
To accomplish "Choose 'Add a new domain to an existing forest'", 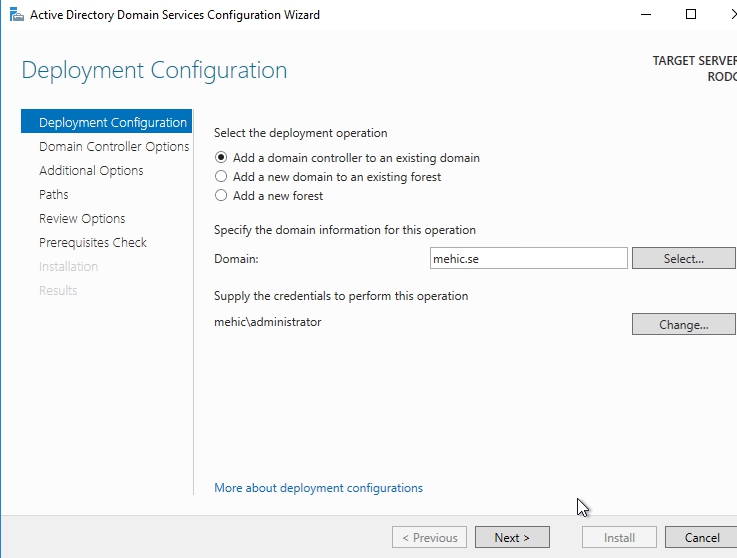I will (222, 177).
